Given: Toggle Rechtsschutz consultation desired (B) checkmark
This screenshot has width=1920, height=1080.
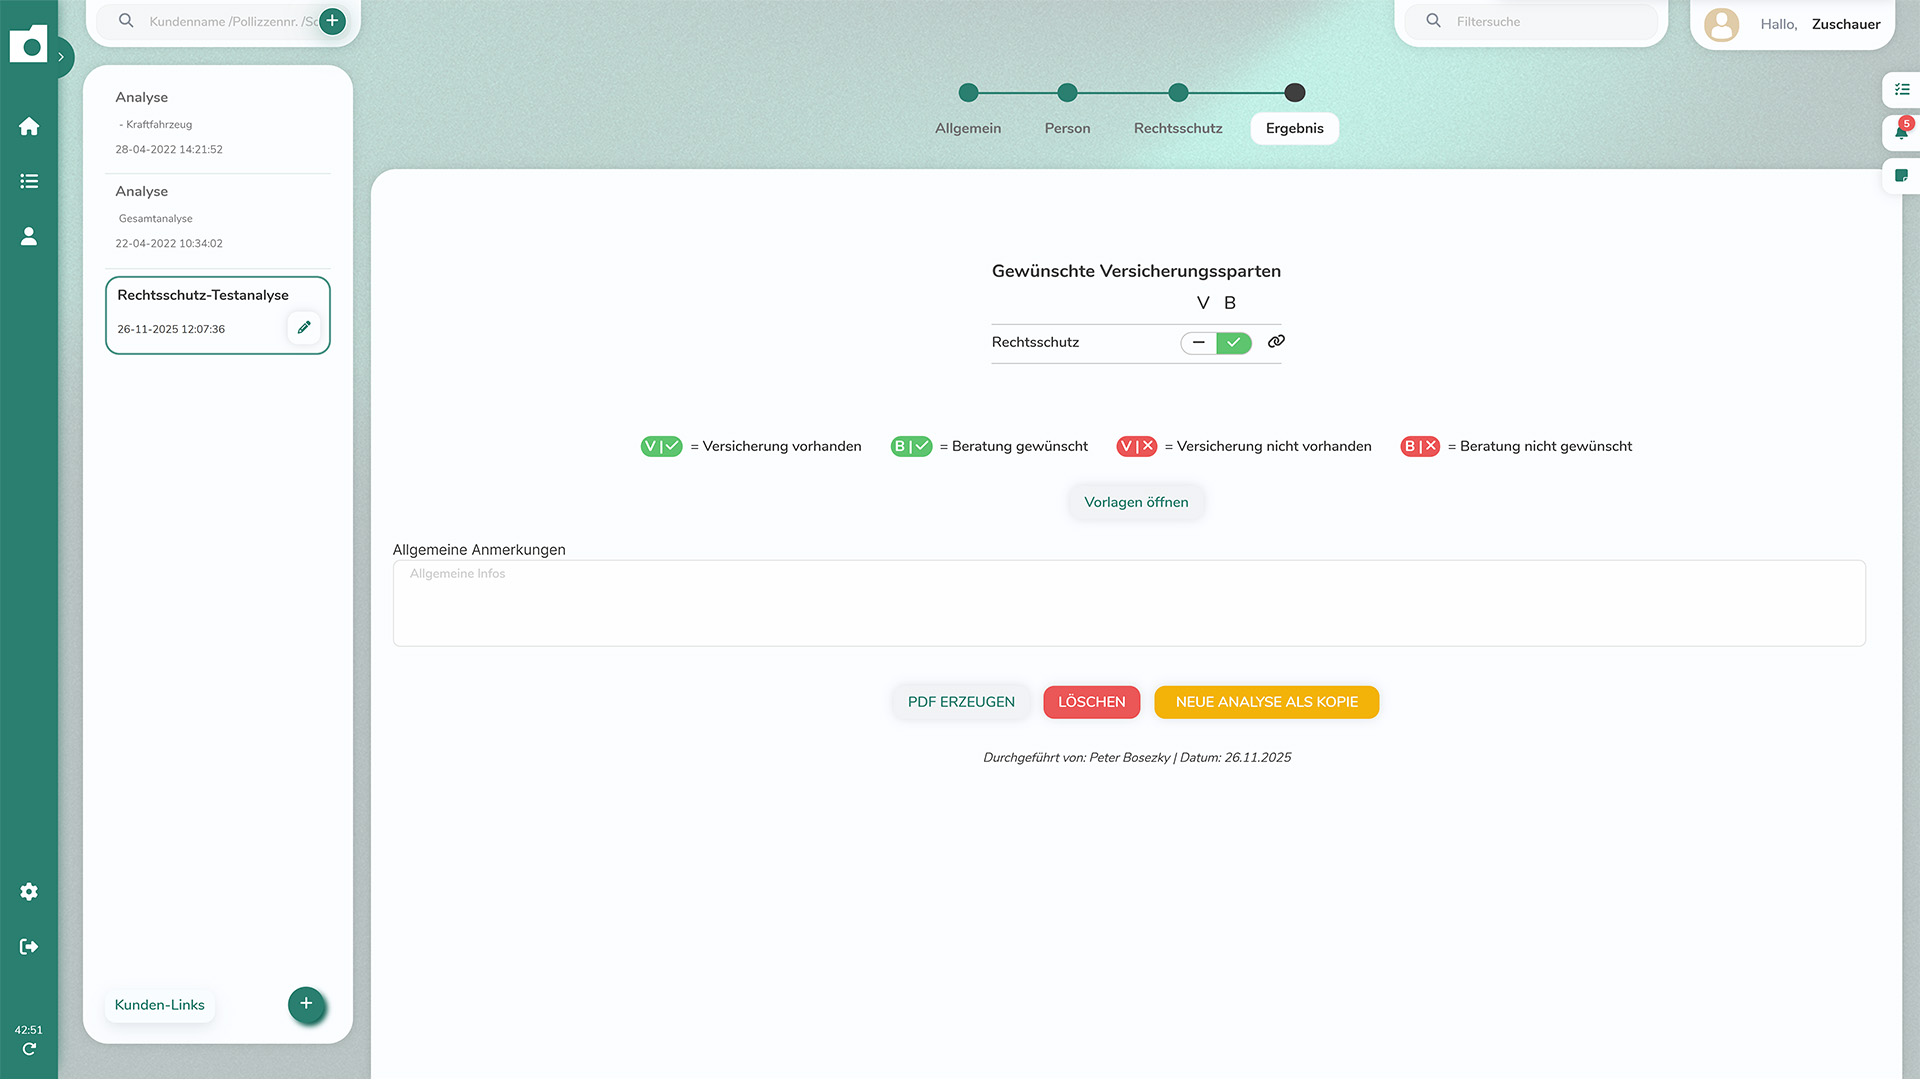Looking at the screenshot, I should [1234, 343].
